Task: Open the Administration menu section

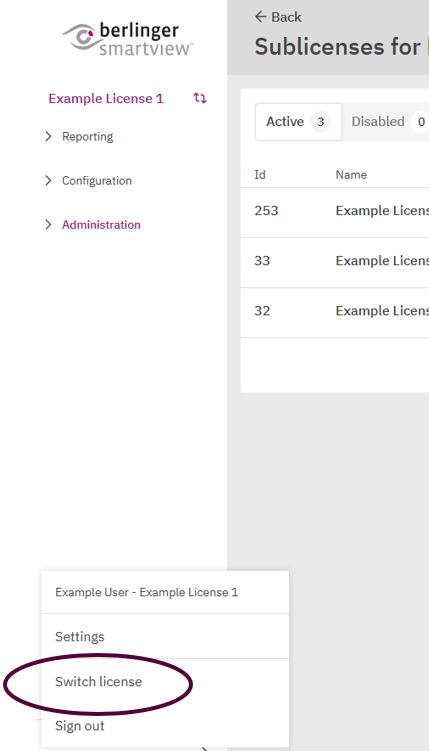Action: 101,225
